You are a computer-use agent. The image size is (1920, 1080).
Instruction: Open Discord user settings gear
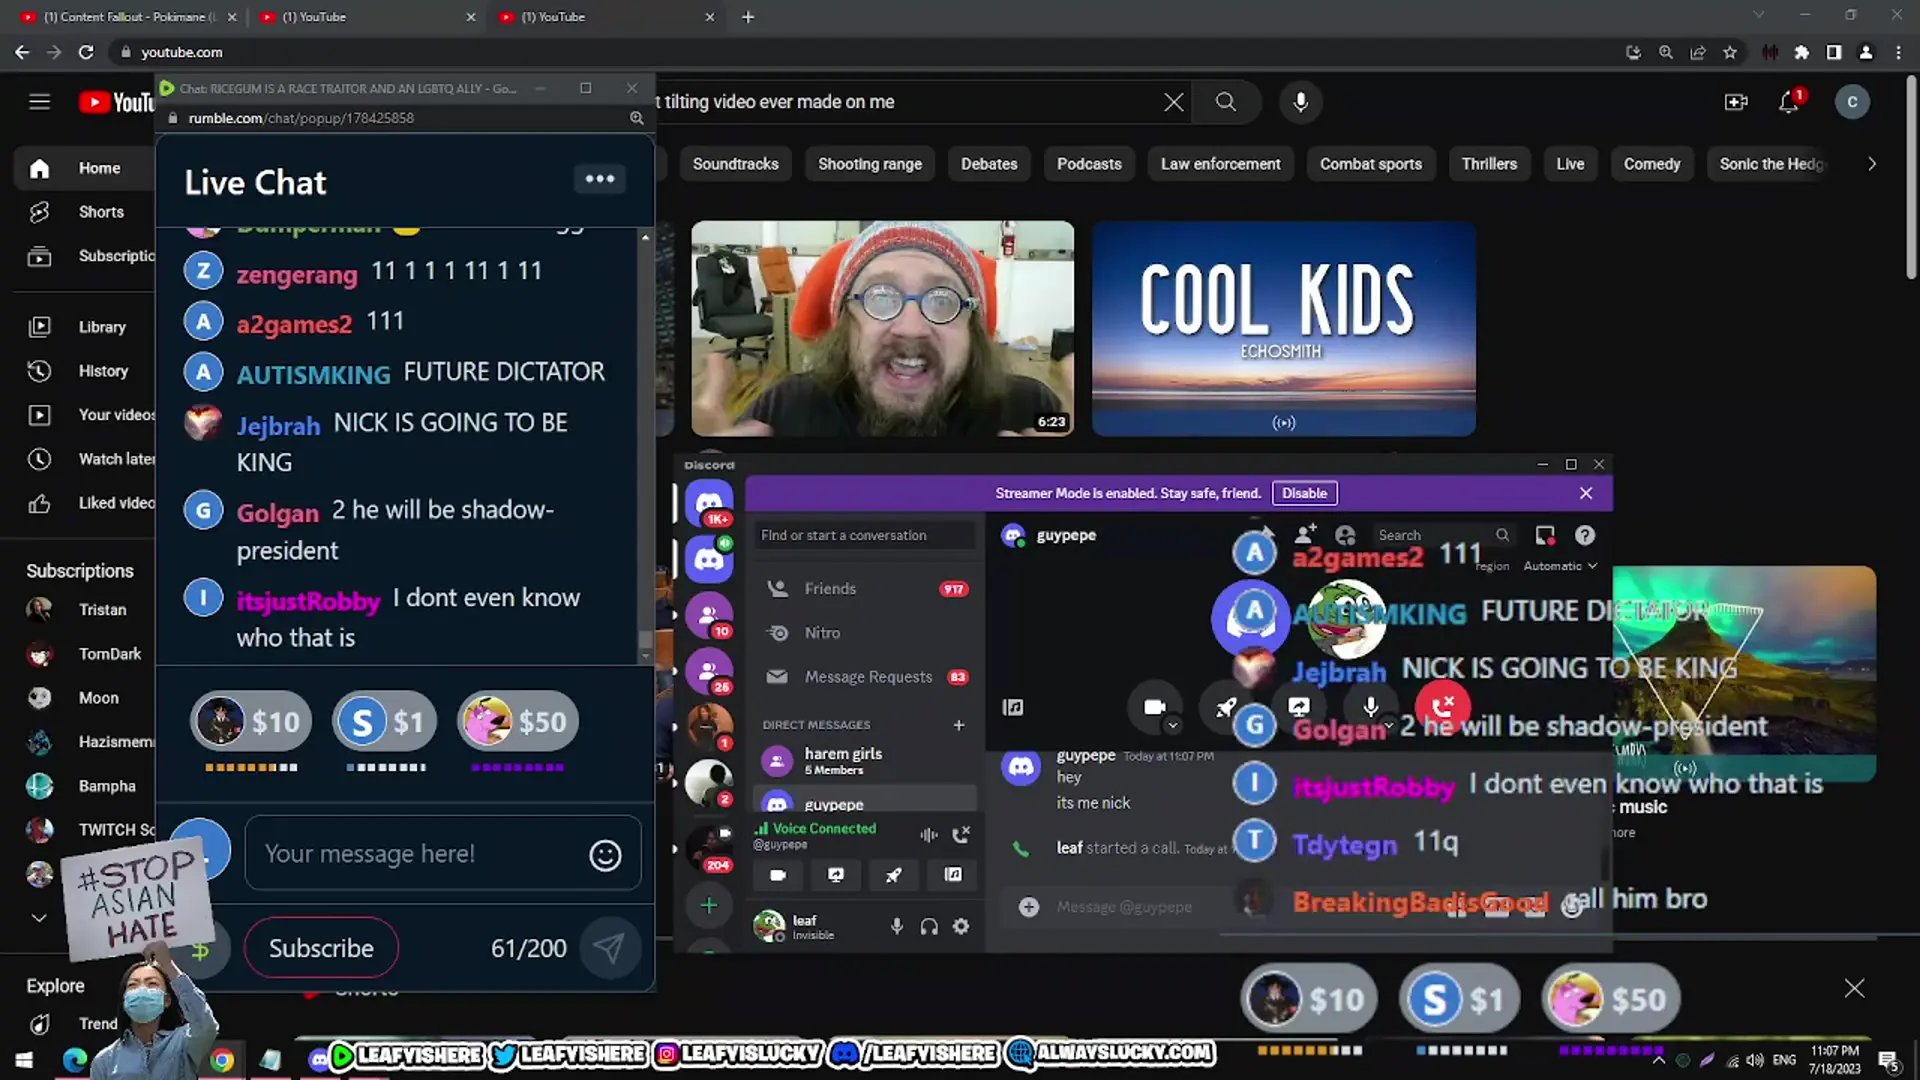[x=961, y=927]
